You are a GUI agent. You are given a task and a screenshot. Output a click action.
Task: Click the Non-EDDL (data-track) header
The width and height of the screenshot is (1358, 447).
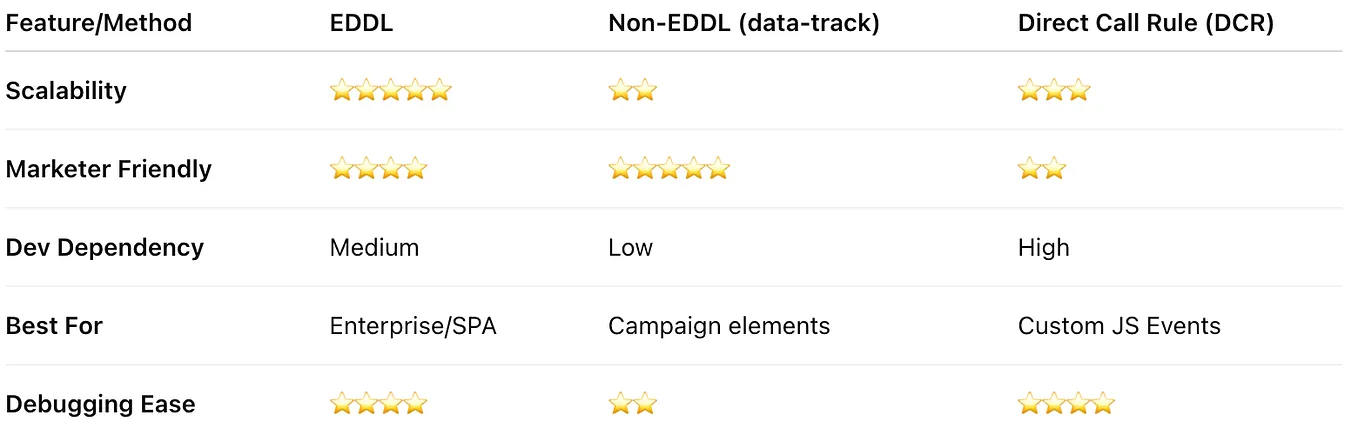744,23
